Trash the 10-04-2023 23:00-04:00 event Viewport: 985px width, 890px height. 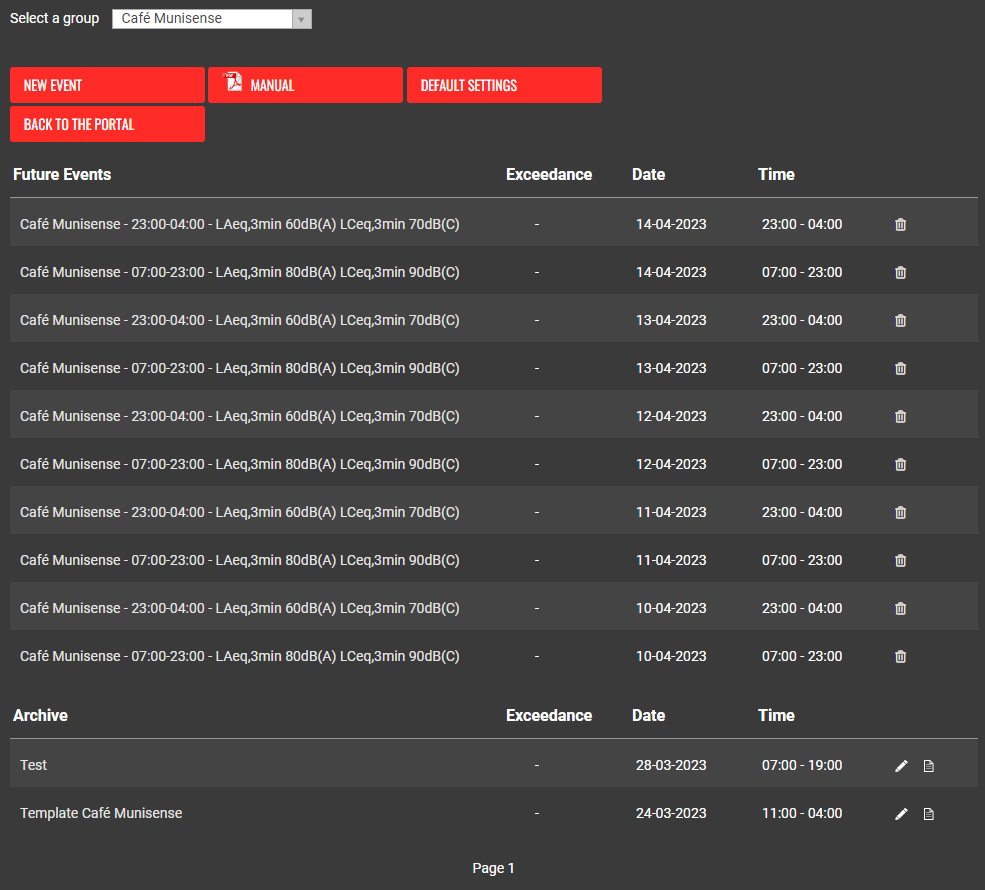[900, 609]
